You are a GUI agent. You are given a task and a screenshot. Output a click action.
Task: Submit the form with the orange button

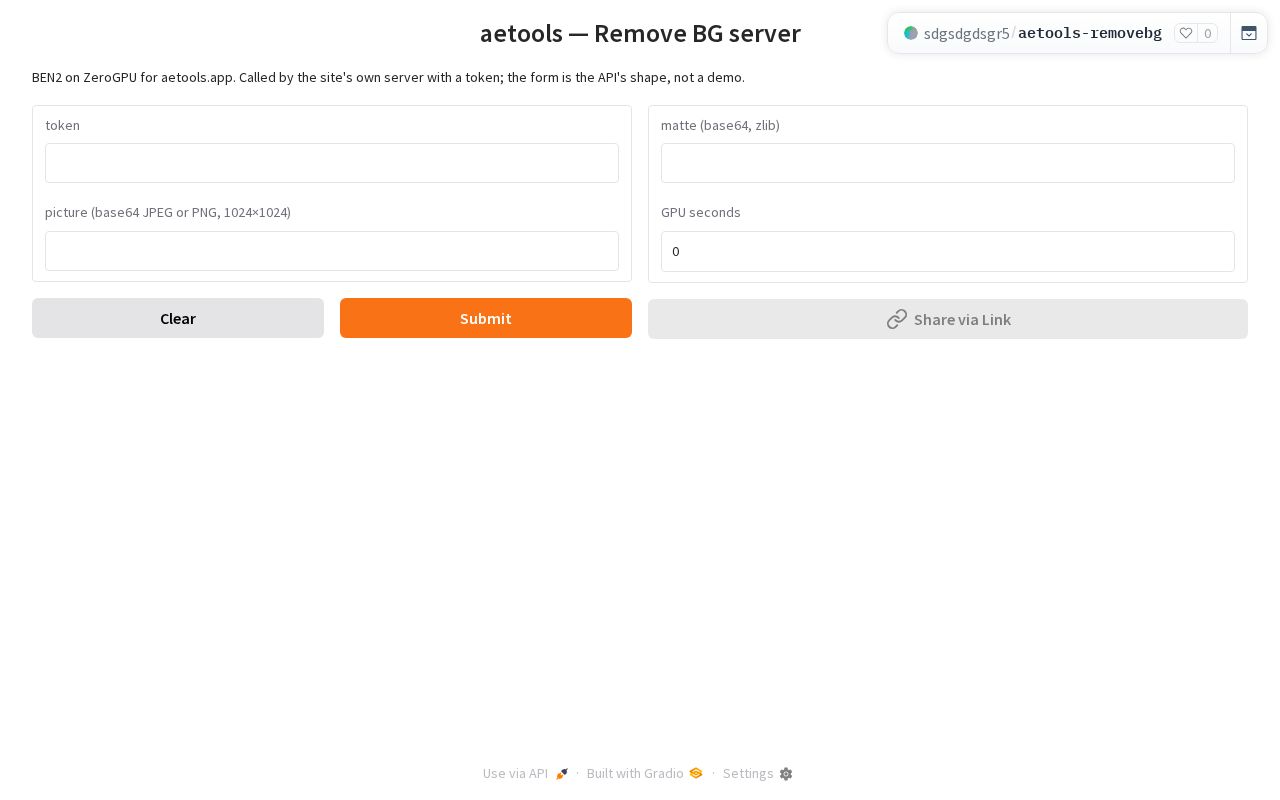tap(486, 318)
